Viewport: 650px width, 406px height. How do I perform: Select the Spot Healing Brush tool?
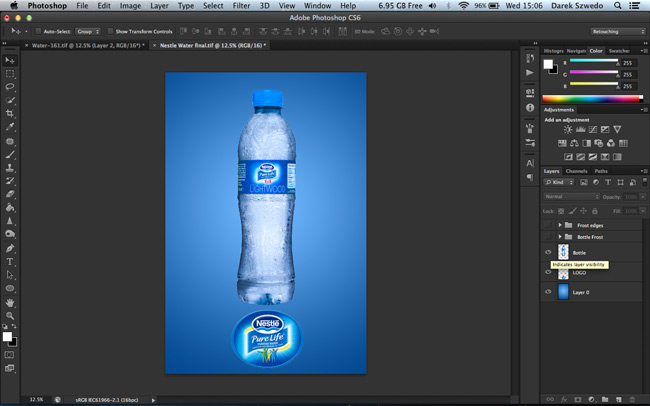10,141
